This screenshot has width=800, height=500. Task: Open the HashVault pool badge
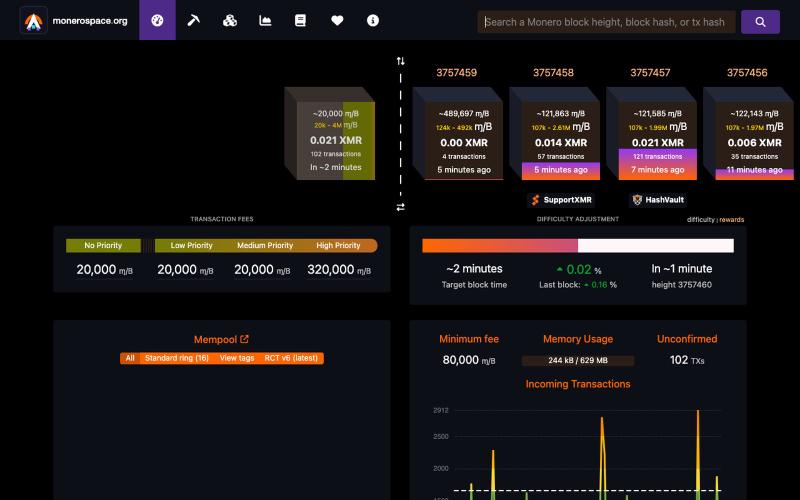[x=658, y=200]
